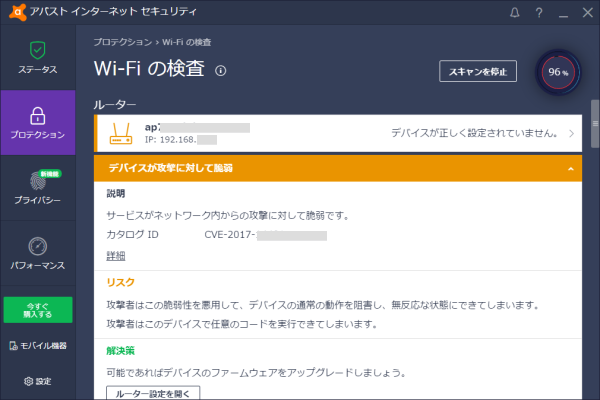The width and height of the screenshot is (600, 400).
Task: Select the プロテクション sidebar item
Action: click(x=38, y=122)
